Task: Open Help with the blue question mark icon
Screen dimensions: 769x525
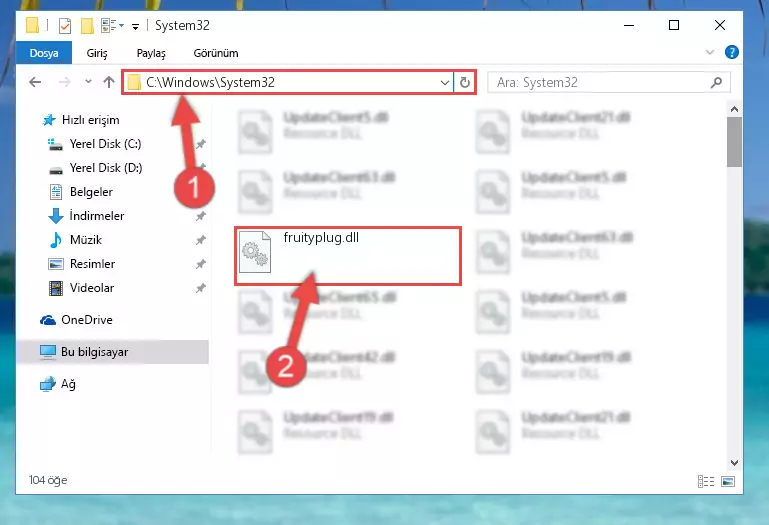Action: 731,52
